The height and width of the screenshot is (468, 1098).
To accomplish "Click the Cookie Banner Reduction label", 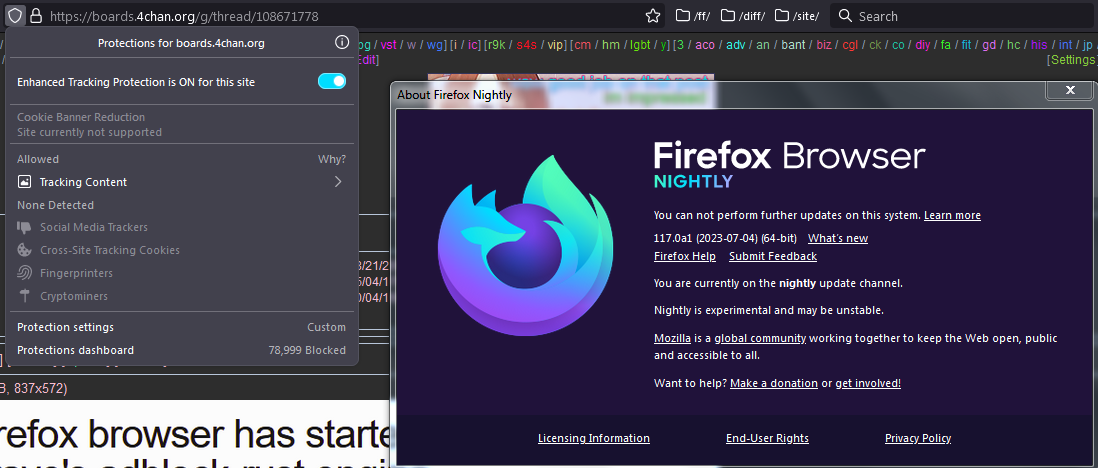I will point(81,117).
